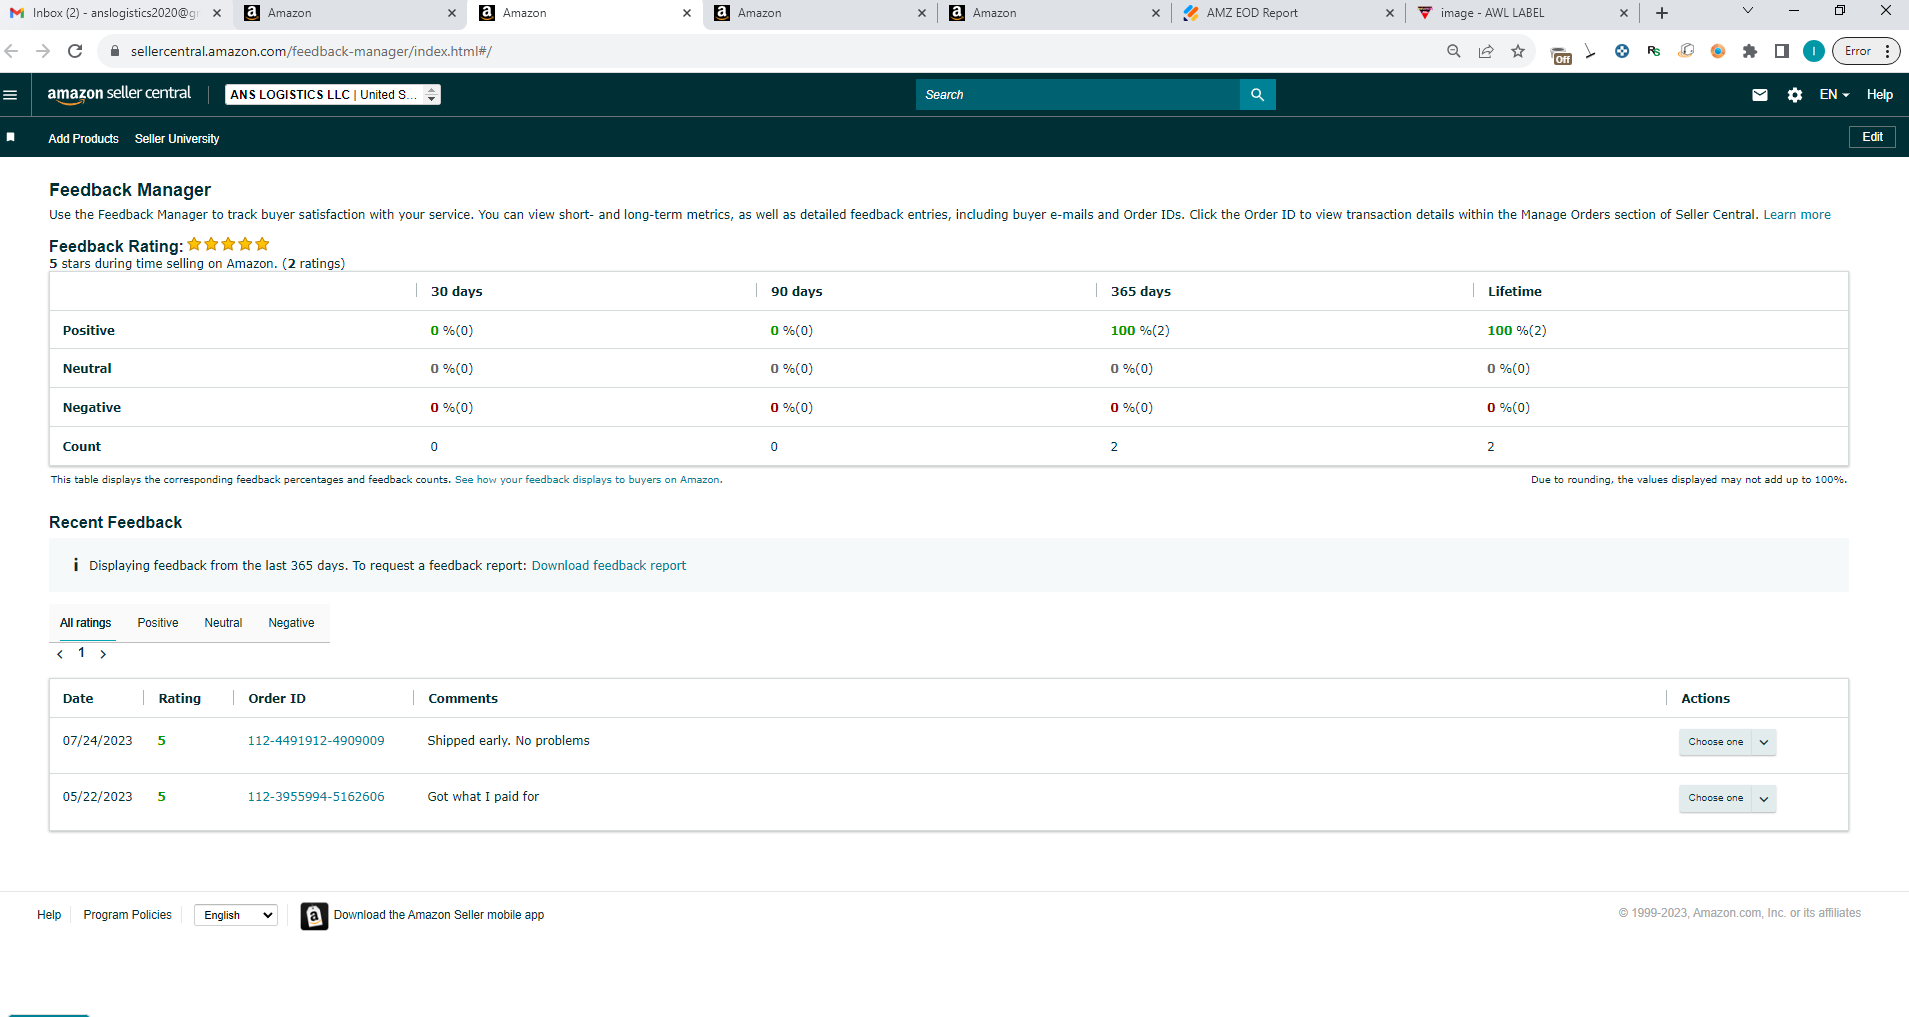Click the browser back arrow
This screenshot has width=1909, height=1017.
[12, 51]
